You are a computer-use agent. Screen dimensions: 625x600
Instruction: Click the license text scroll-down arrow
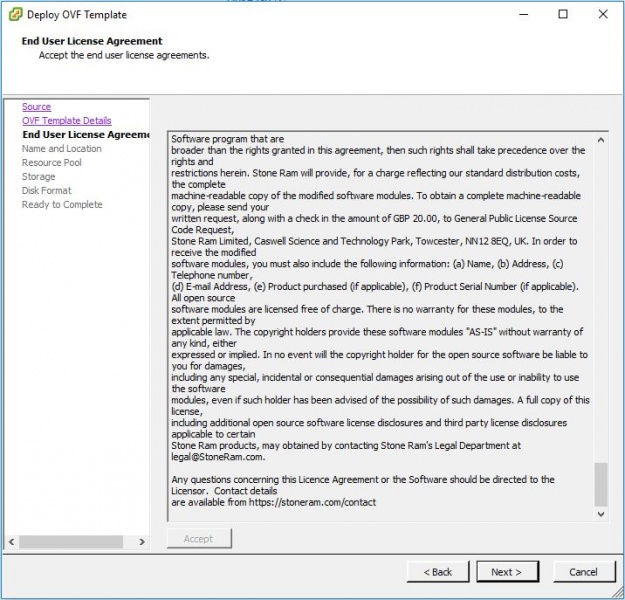(x=601, y=514)
